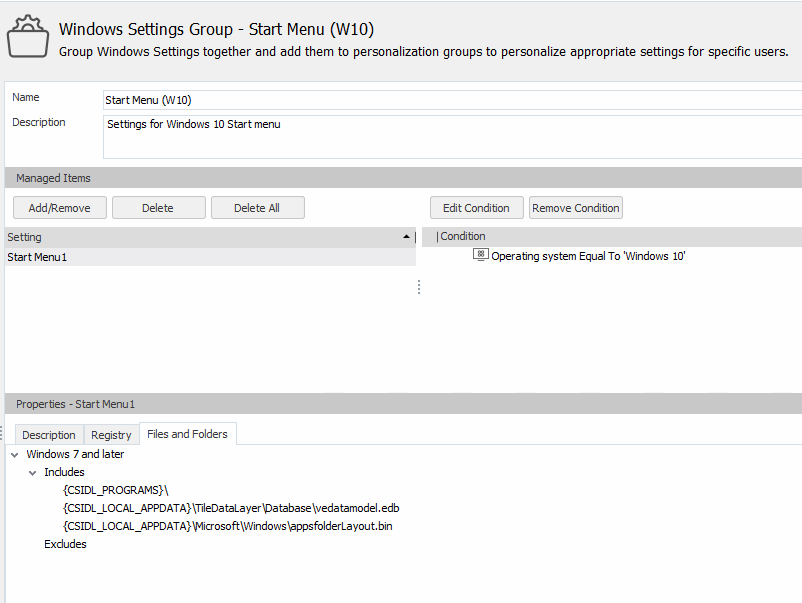
Task: Click the Condition column header
Action: click(x=612, y=236)
